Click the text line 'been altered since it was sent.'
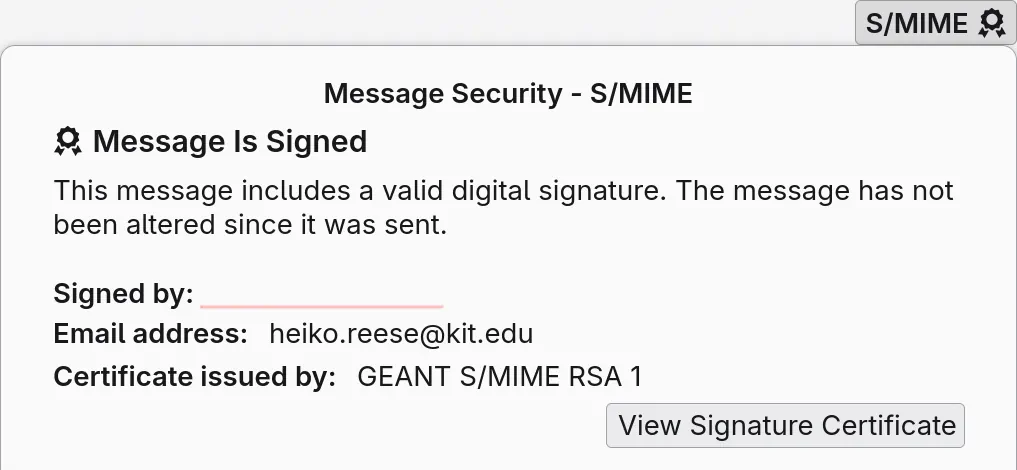The width and height of the screenshot is (1017, 470). click(x=250, y=225)
